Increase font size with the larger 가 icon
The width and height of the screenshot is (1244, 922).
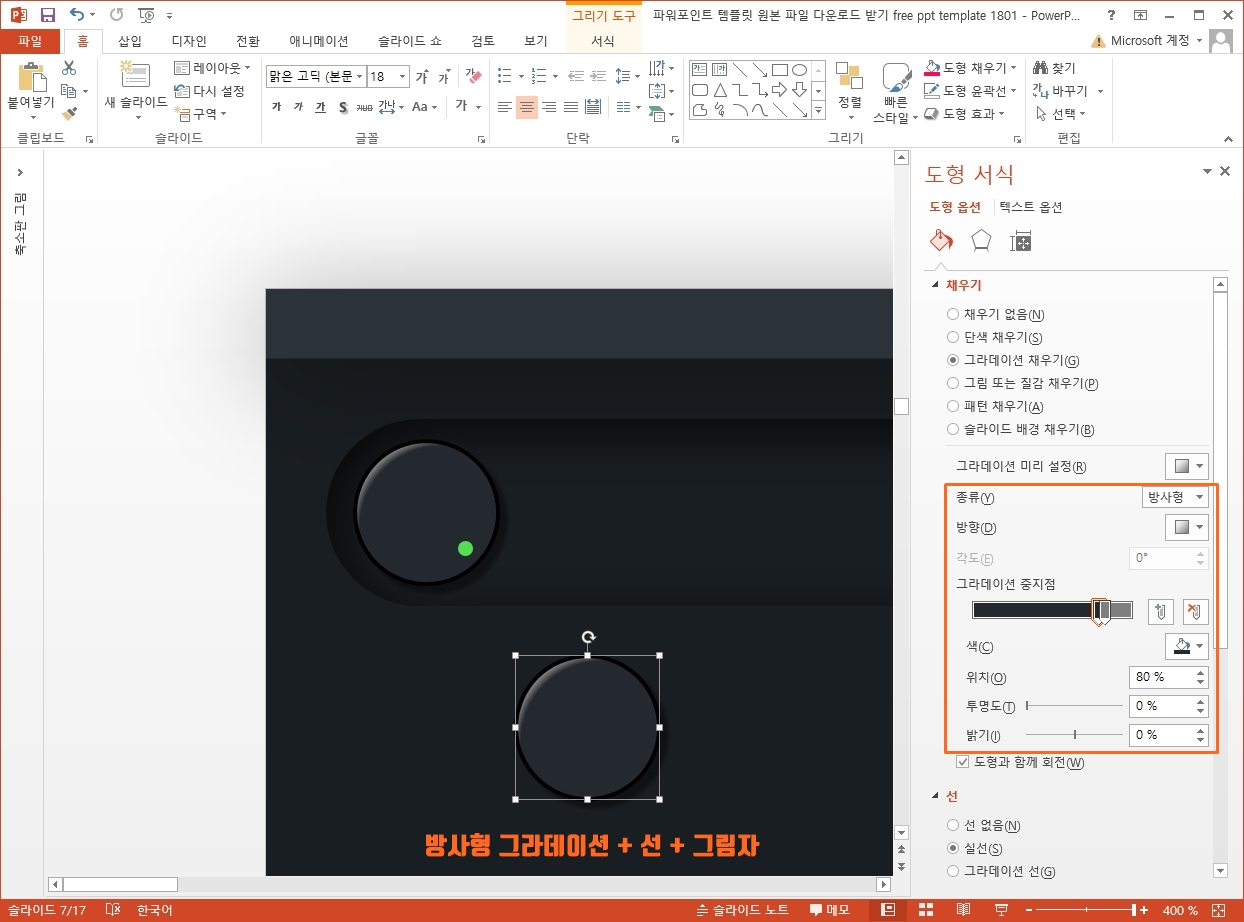coord(422,77)
